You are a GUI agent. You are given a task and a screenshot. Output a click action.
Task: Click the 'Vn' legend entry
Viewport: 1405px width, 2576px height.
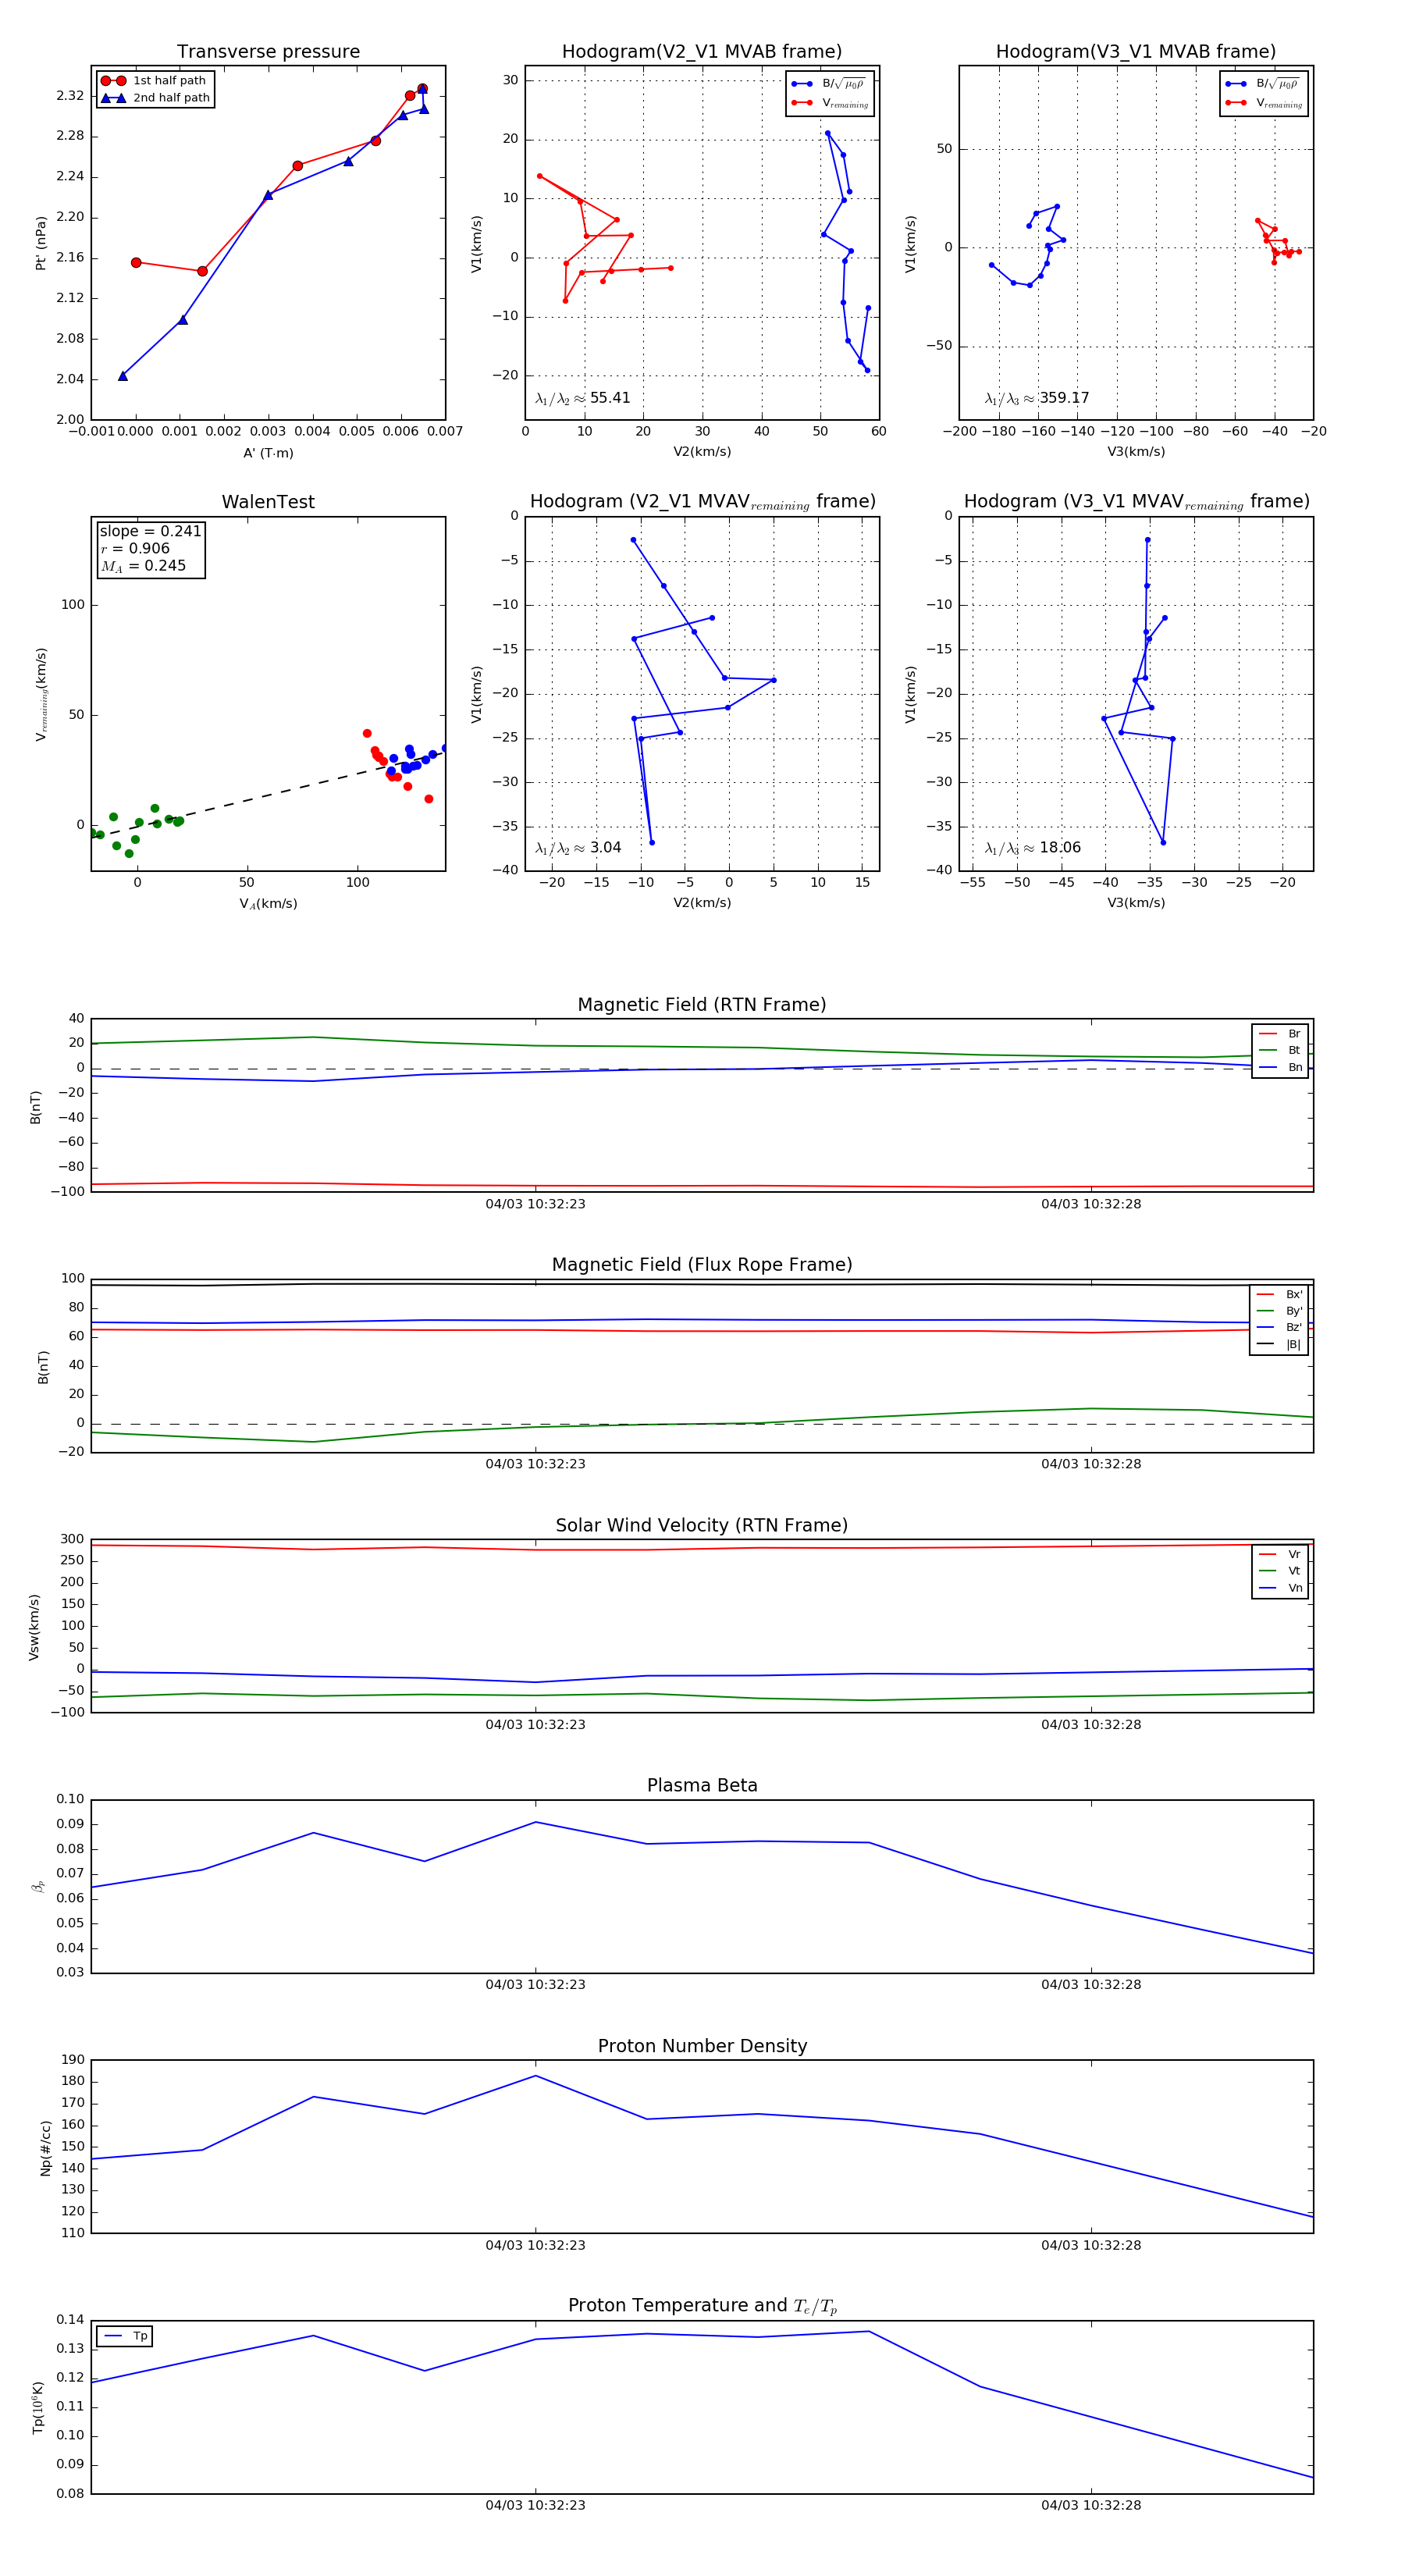[1281, 1588]
